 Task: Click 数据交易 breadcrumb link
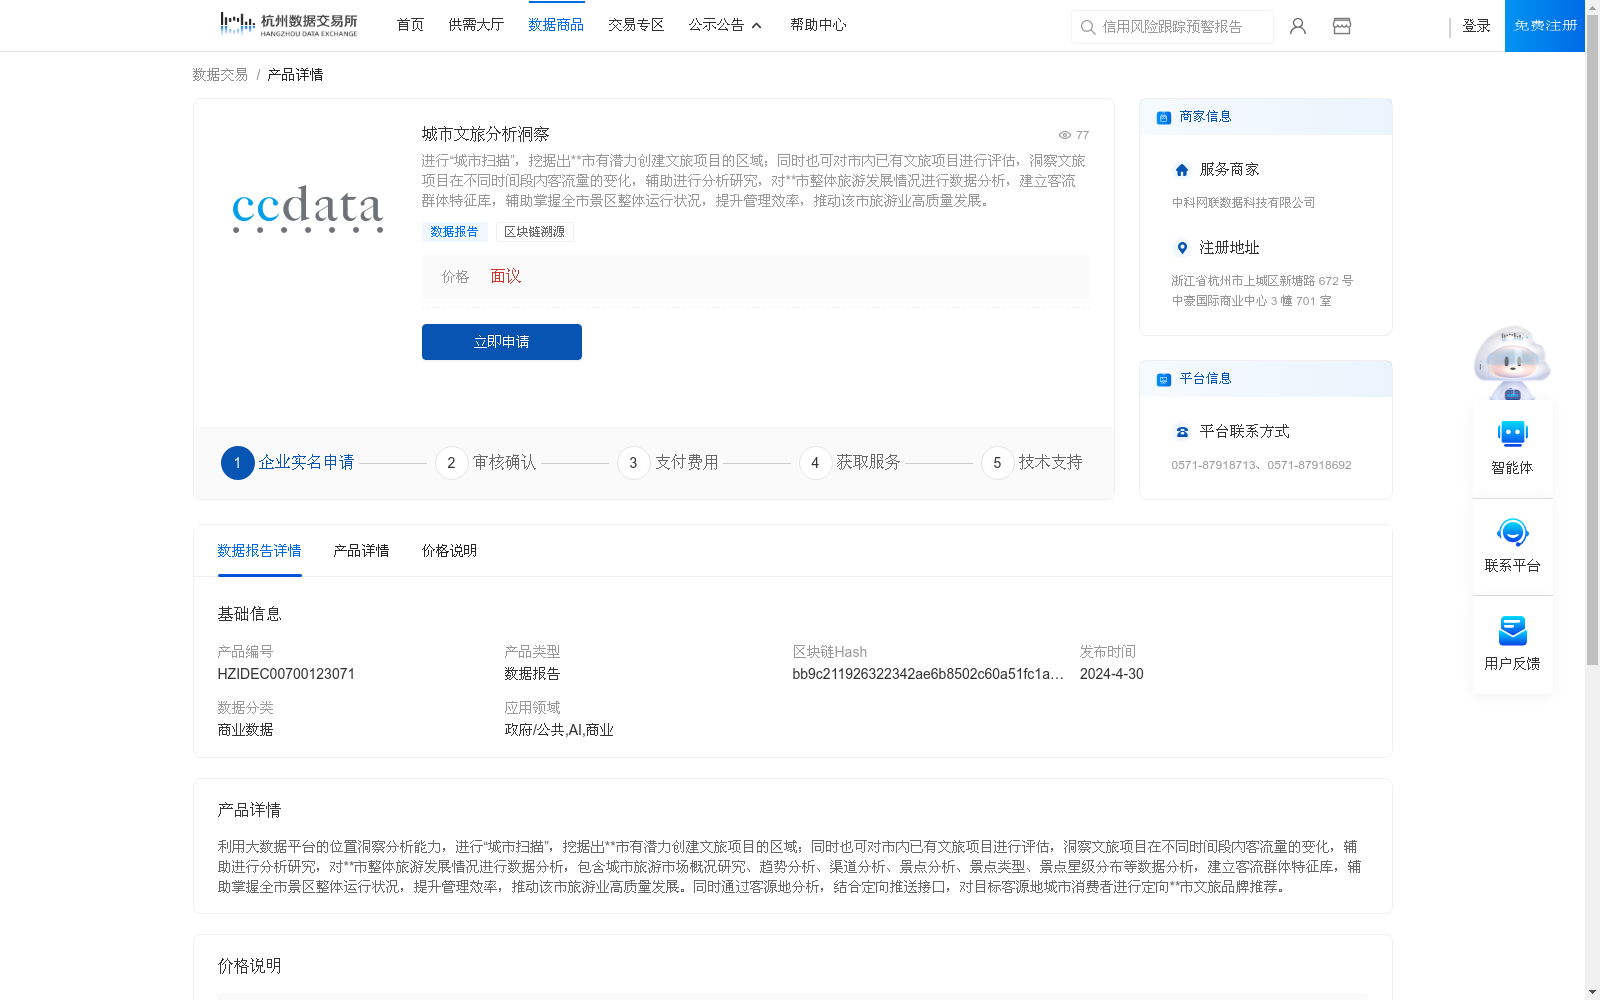coord(220,75)
